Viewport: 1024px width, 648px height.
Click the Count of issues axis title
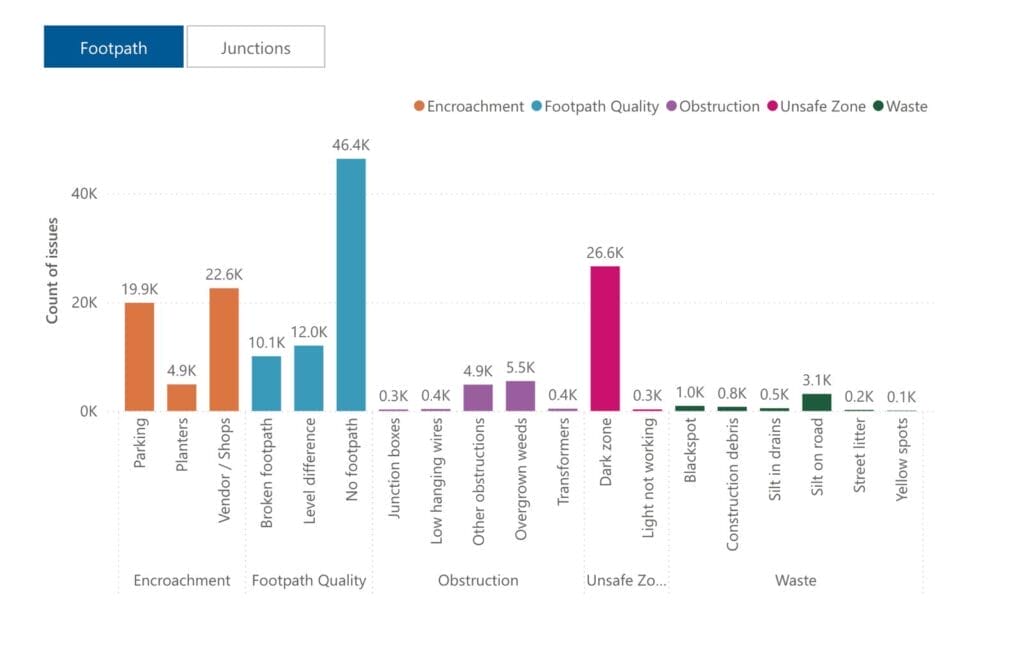(55, 270)
